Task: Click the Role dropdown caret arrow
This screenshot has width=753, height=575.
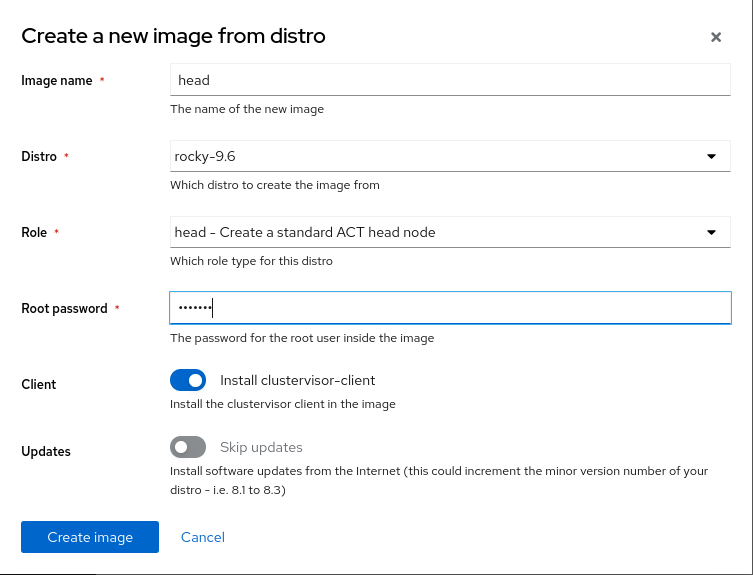Action: [711, 232]
